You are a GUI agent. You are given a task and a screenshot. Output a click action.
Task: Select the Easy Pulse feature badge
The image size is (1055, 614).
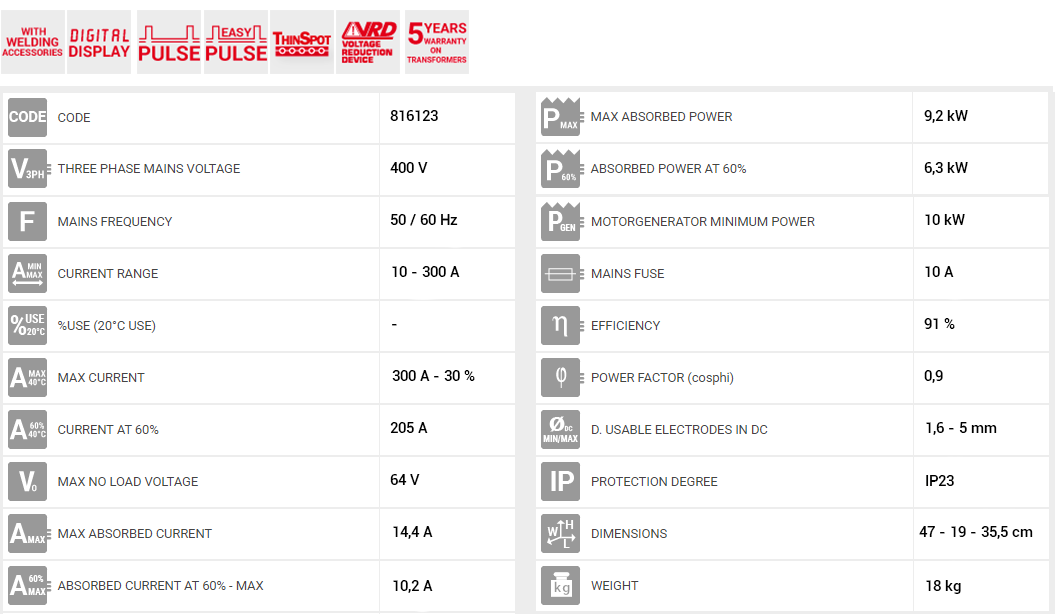click(x=235, y=42)
